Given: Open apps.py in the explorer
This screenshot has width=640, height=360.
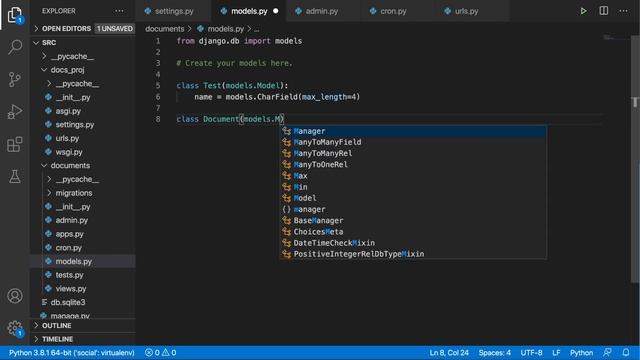Looking at the screenshot, I should pos(69,234).
